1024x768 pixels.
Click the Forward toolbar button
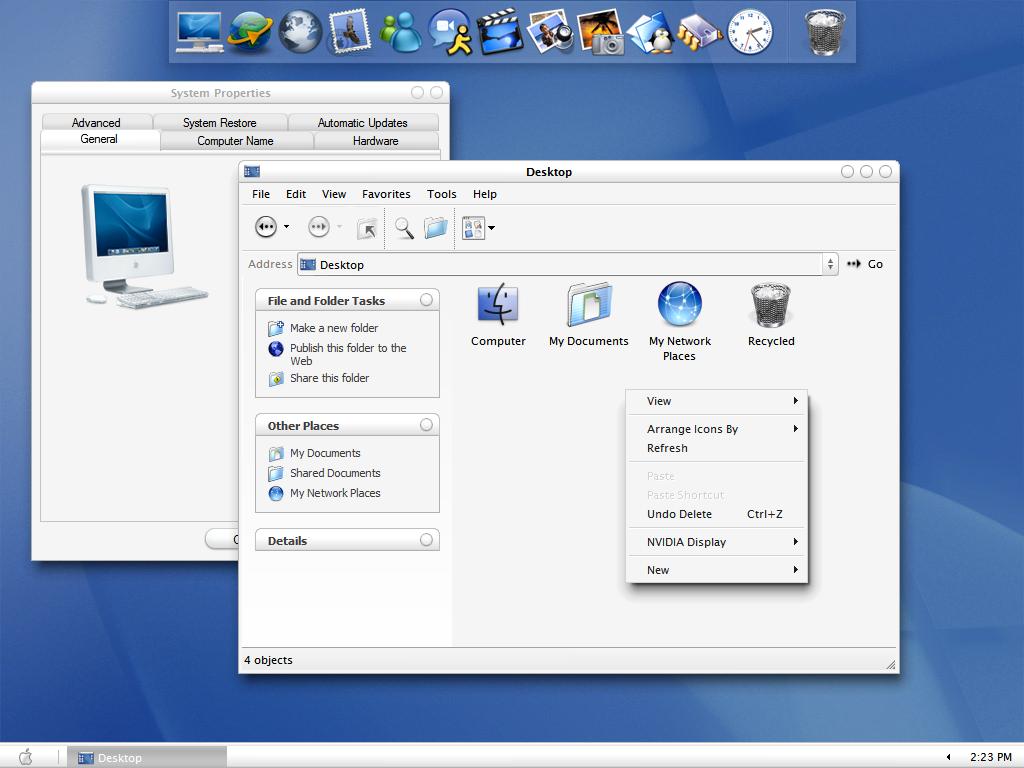coord(319,227)
